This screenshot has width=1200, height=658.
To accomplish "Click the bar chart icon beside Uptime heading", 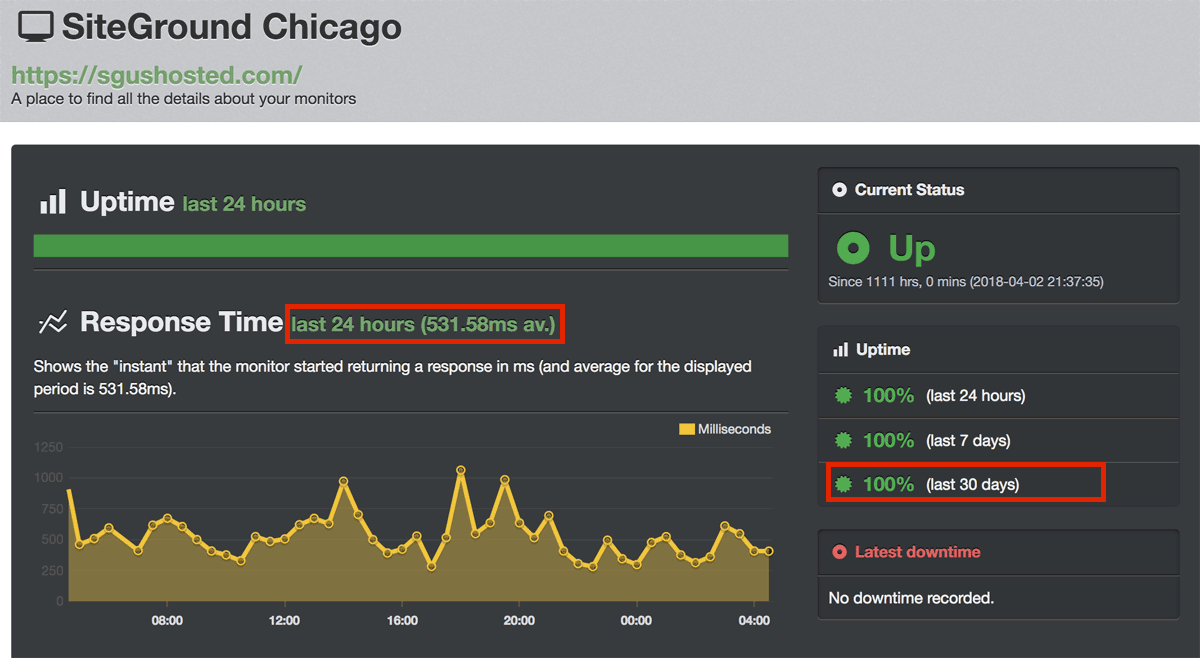I will tap(52, 203).
